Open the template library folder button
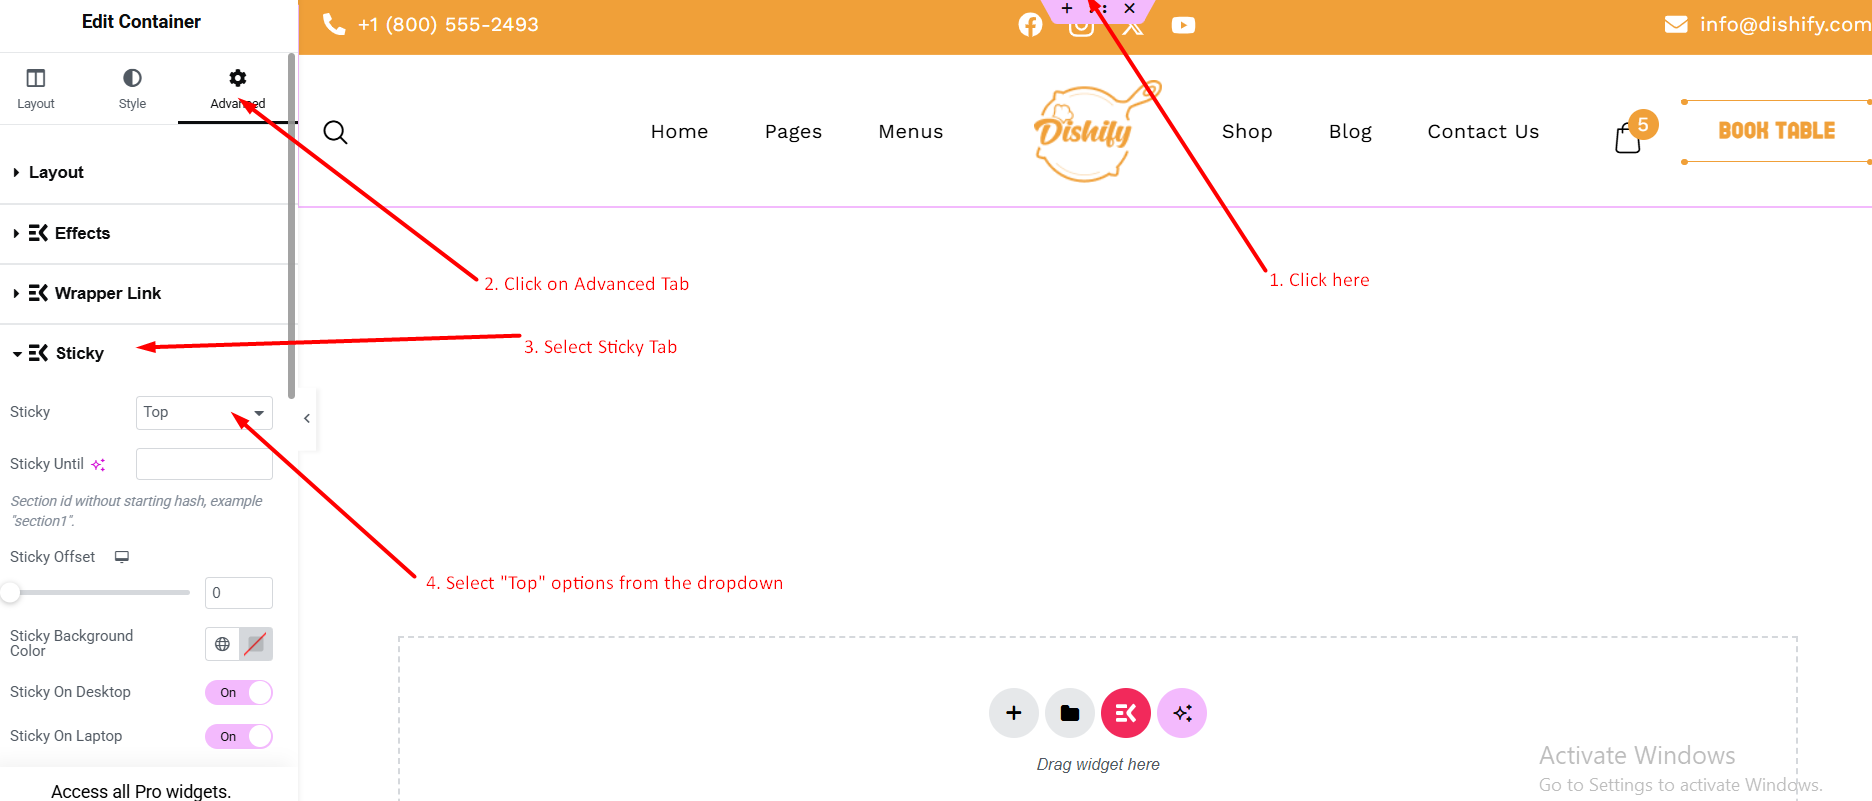1872x801 pixels. click(x=1070, y=713)
